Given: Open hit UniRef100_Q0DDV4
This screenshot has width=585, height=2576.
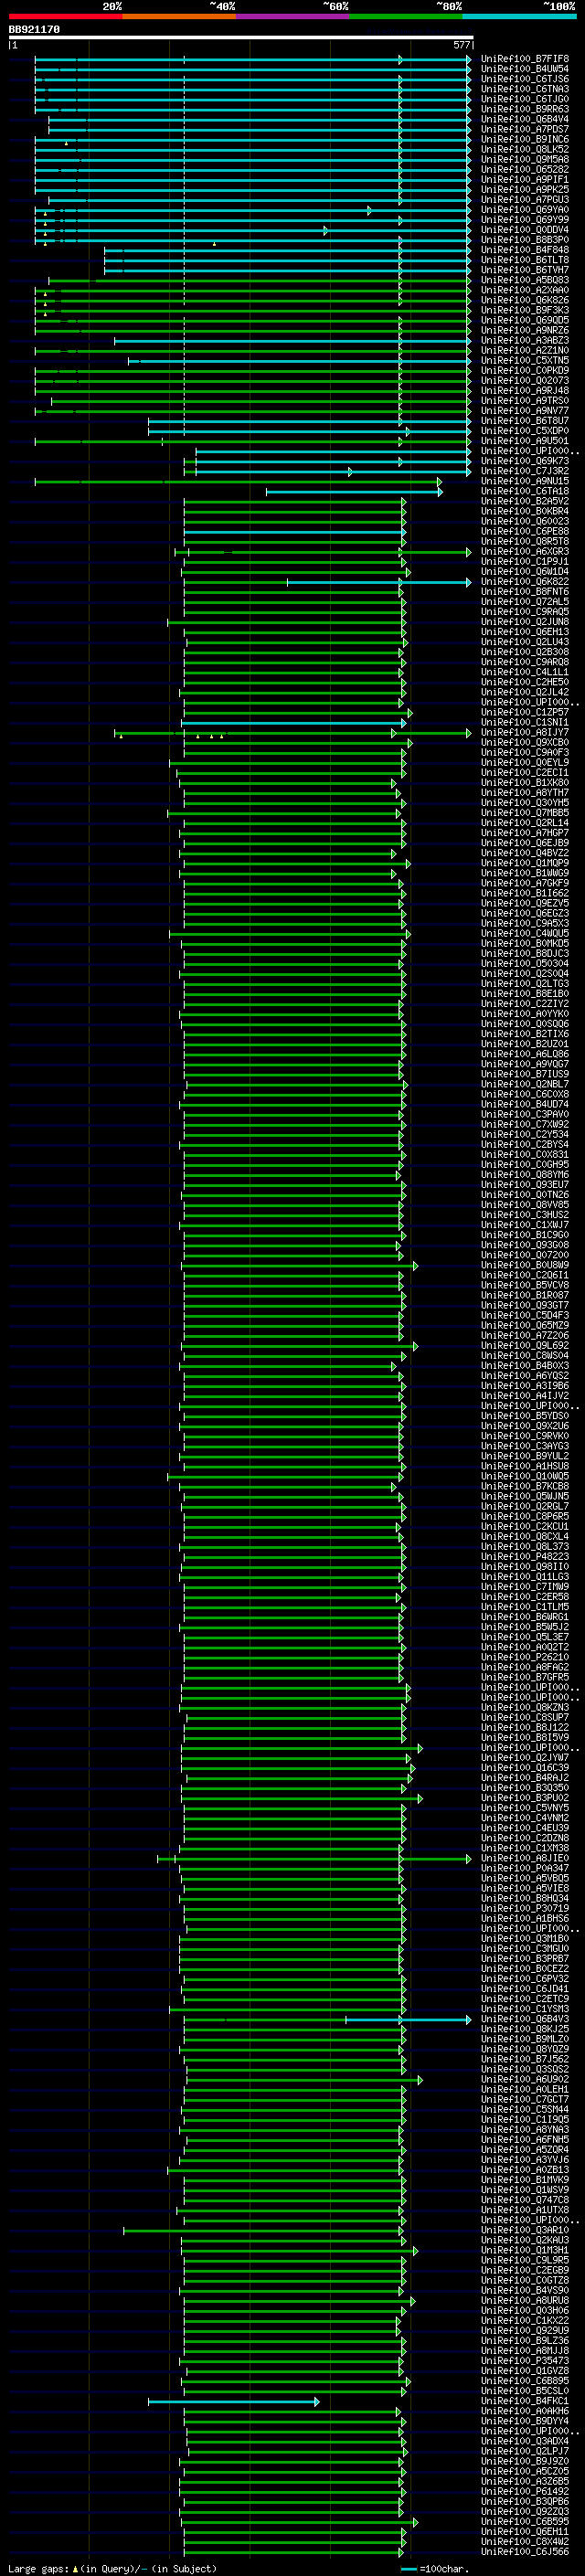Looking at the screenshot, I should 525,230.
